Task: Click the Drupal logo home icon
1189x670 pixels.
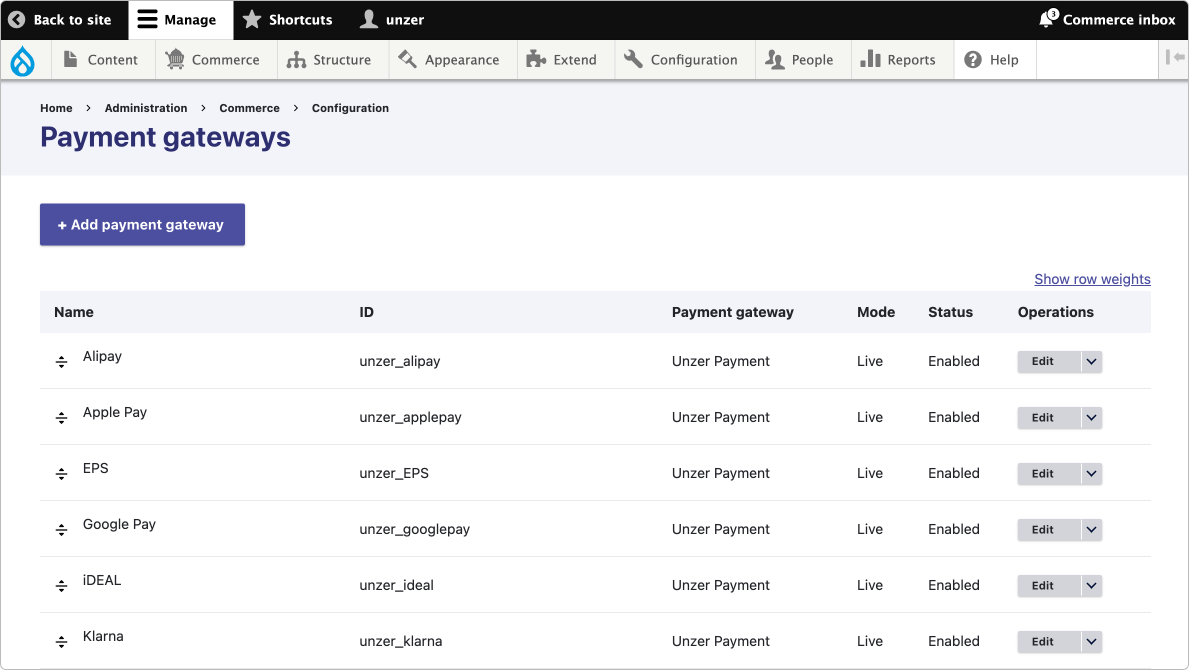Action: pos(23,61)
